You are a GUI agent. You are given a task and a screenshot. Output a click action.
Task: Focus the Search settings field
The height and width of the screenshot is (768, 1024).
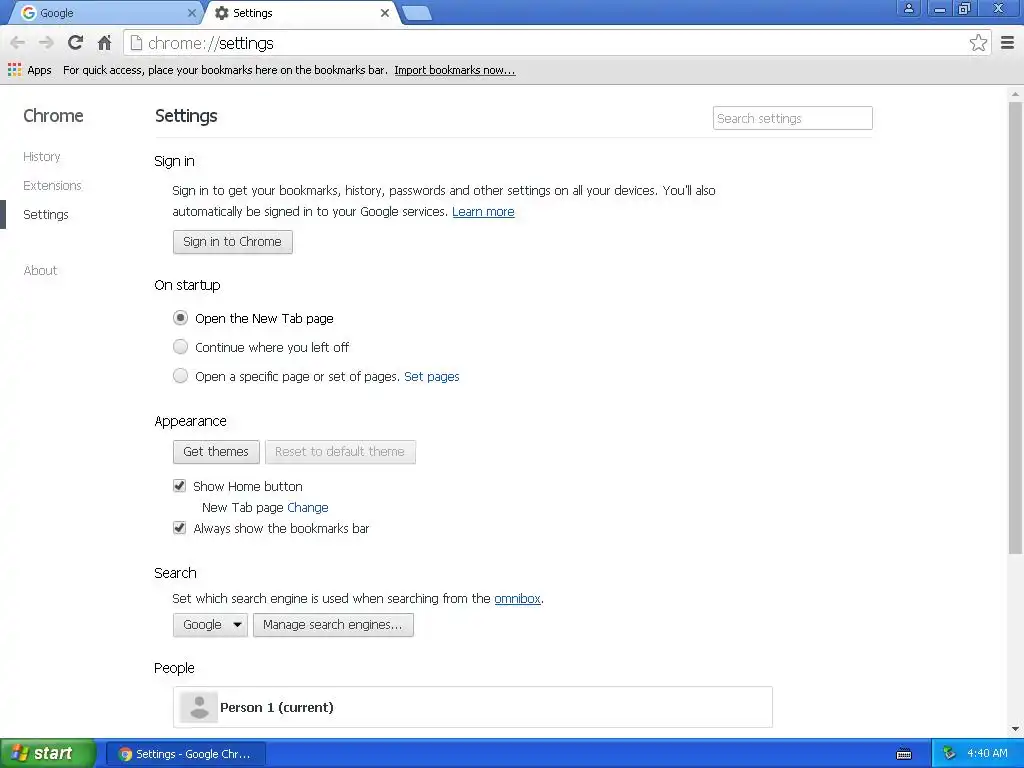(792, 118)
